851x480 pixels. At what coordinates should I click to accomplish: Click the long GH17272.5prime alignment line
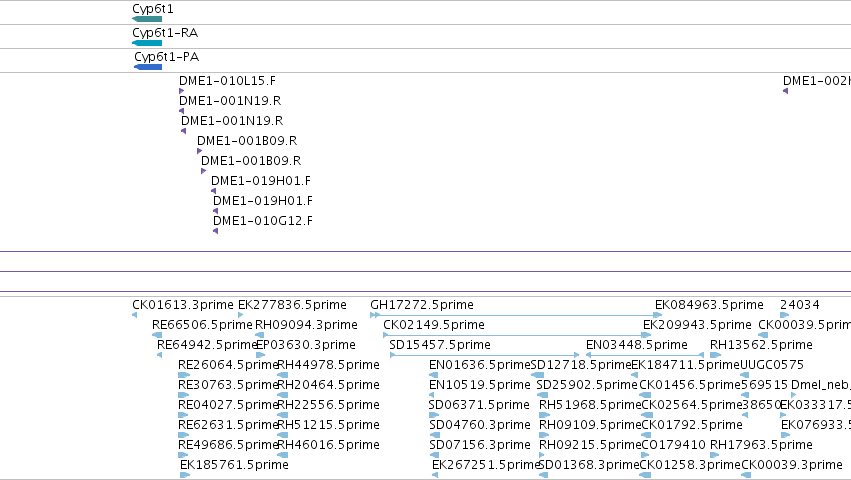coord(516,315)
